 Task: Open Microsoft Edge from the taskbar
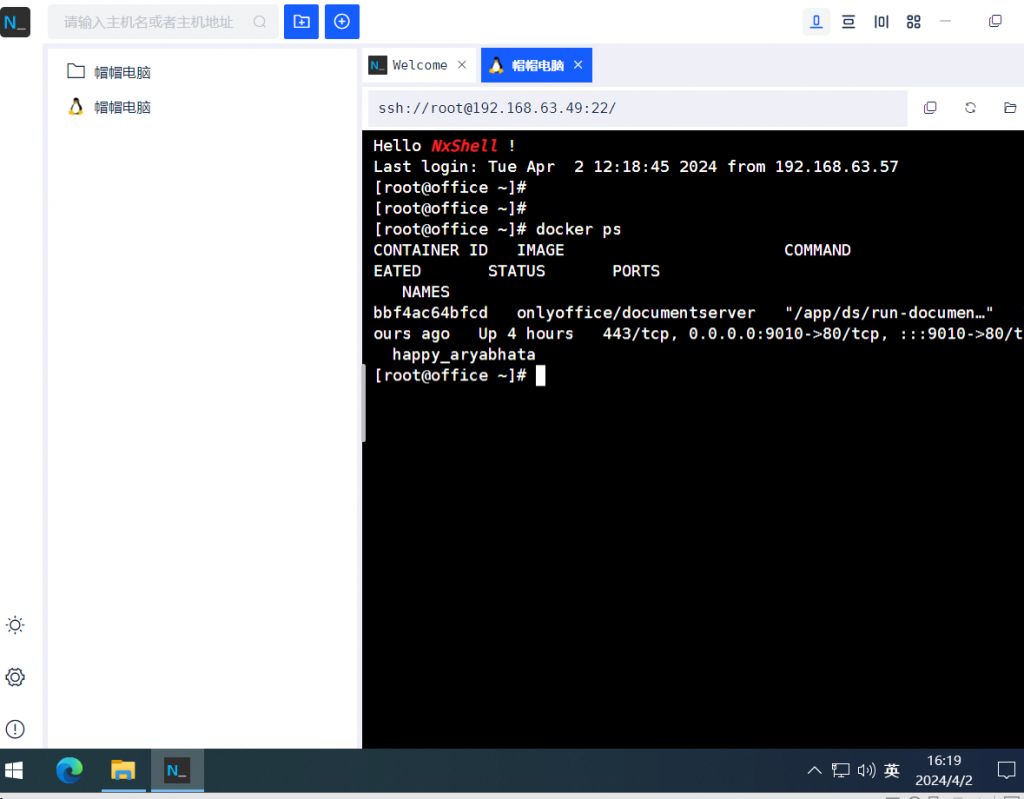pos(69,770)
